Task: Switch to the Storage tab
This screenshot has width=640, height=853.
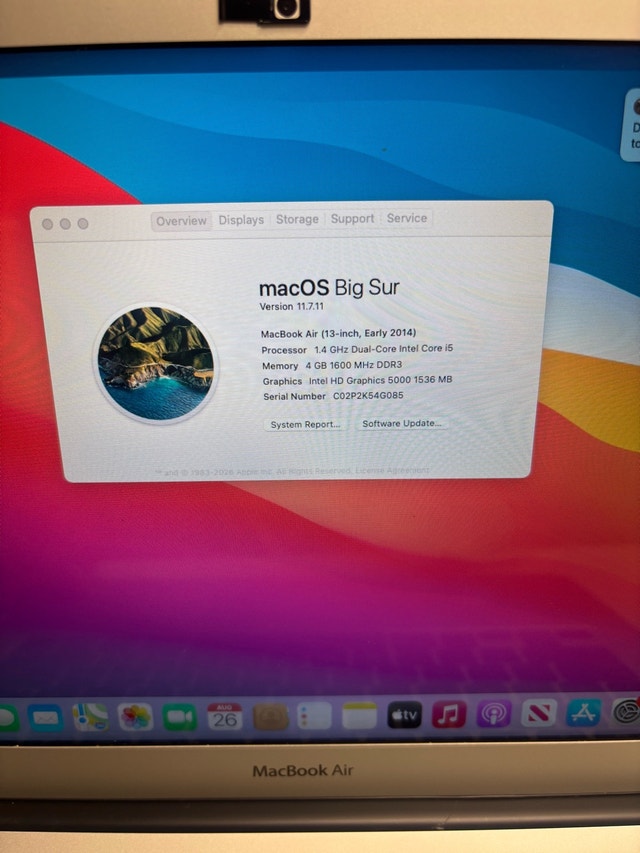Action: tap(297, 219)
